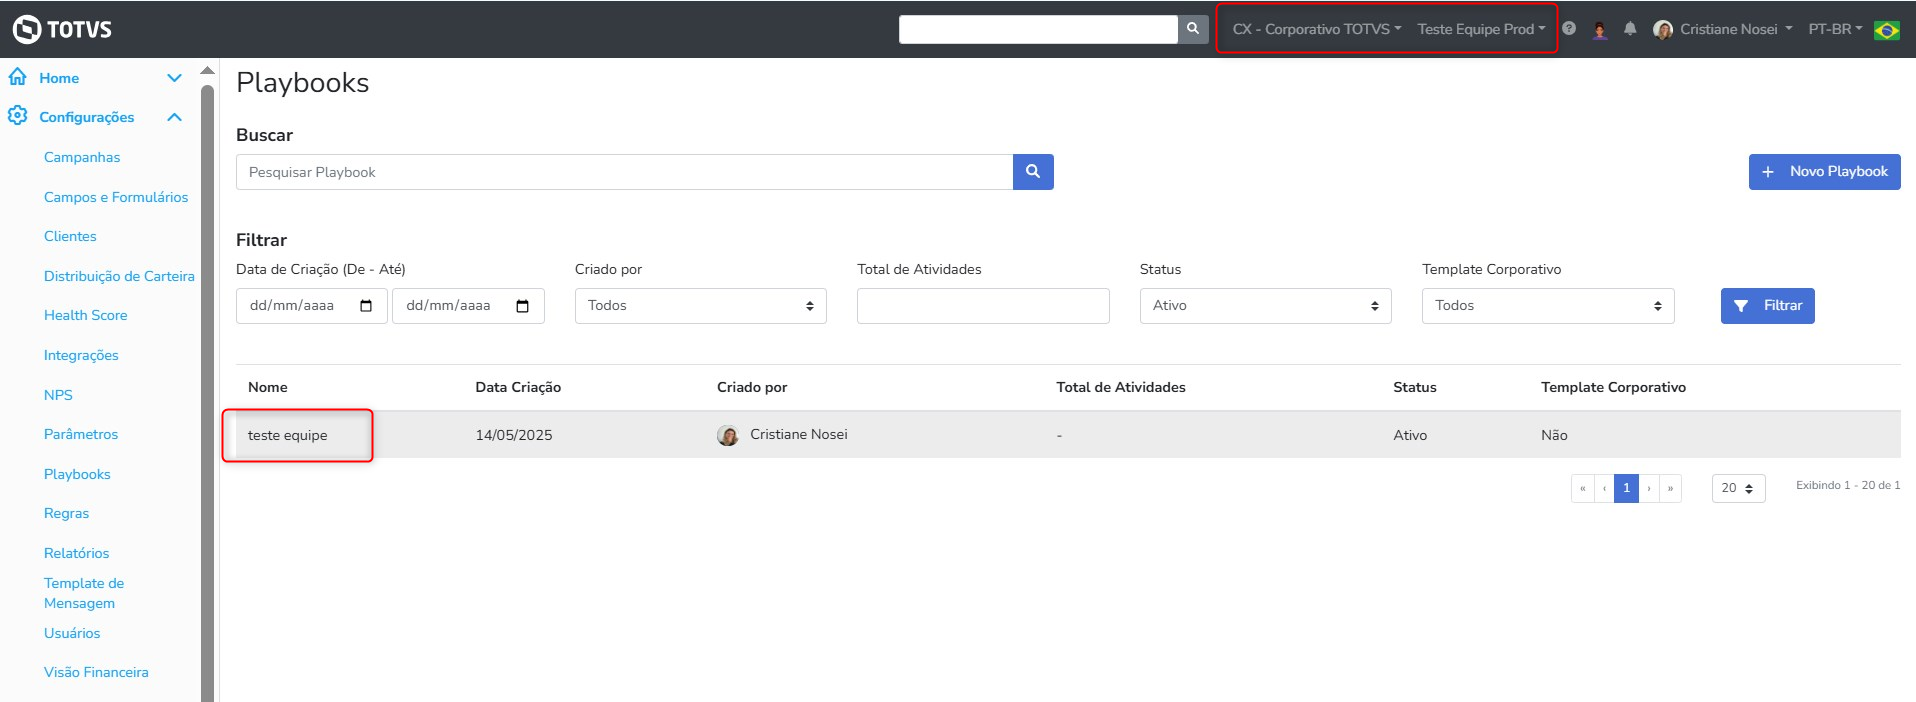
Task: Open the Template Corporativo filter dropdown
Action: [x=1547, y=306]
